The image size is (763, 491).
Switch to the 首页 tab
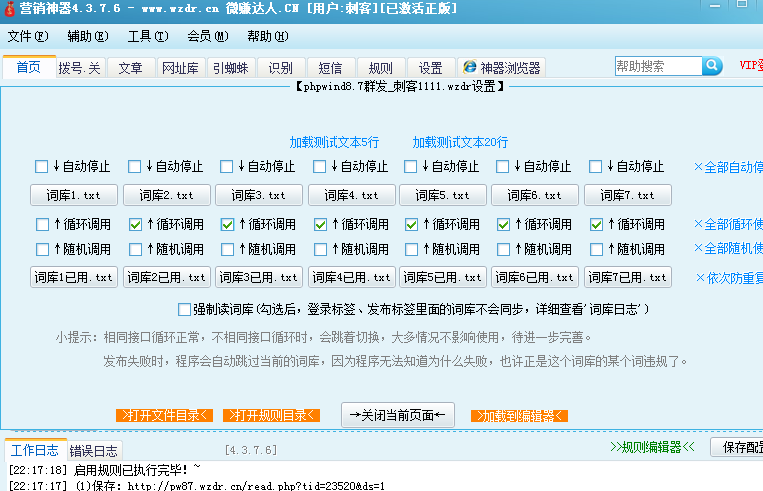pos(29,67)
